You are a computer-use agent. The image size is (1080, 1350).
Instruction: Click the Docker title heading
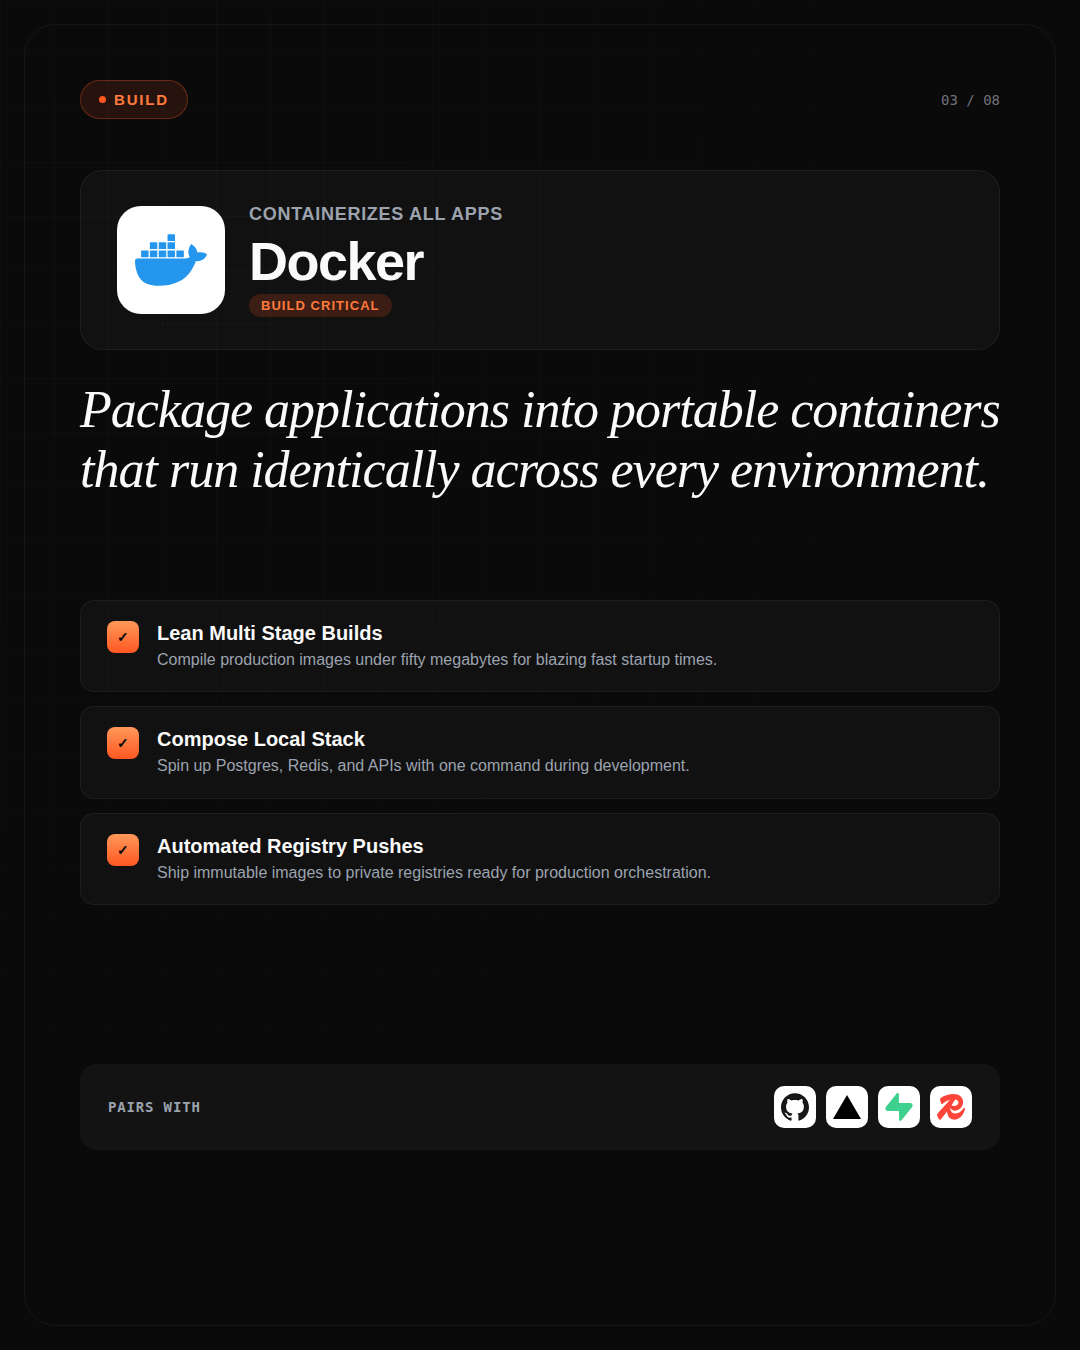tap(336, 262)
